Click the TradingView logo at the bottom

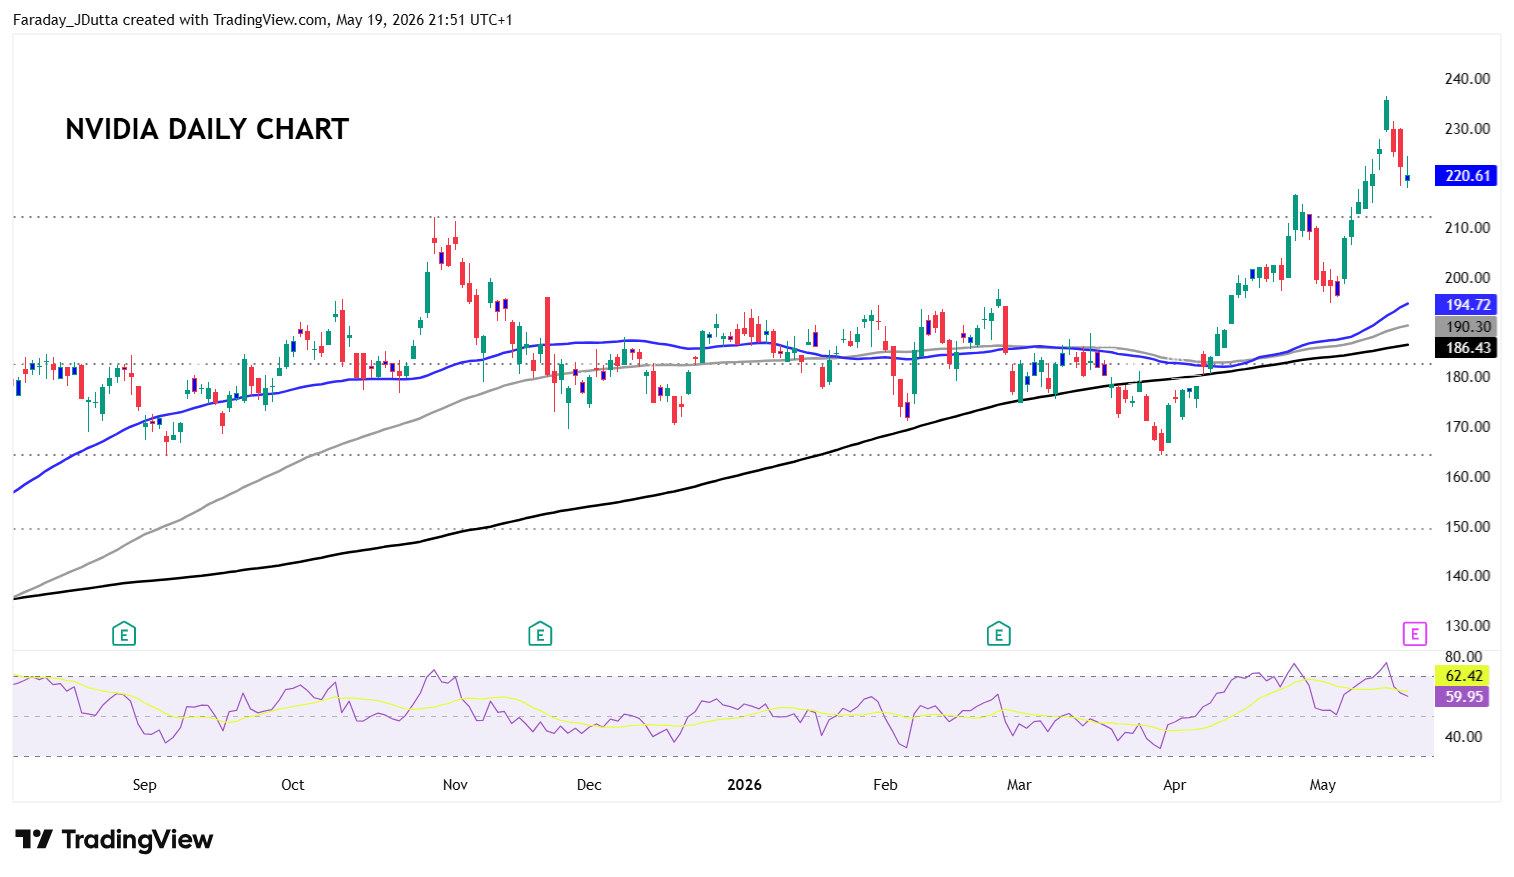click(114, 839)
